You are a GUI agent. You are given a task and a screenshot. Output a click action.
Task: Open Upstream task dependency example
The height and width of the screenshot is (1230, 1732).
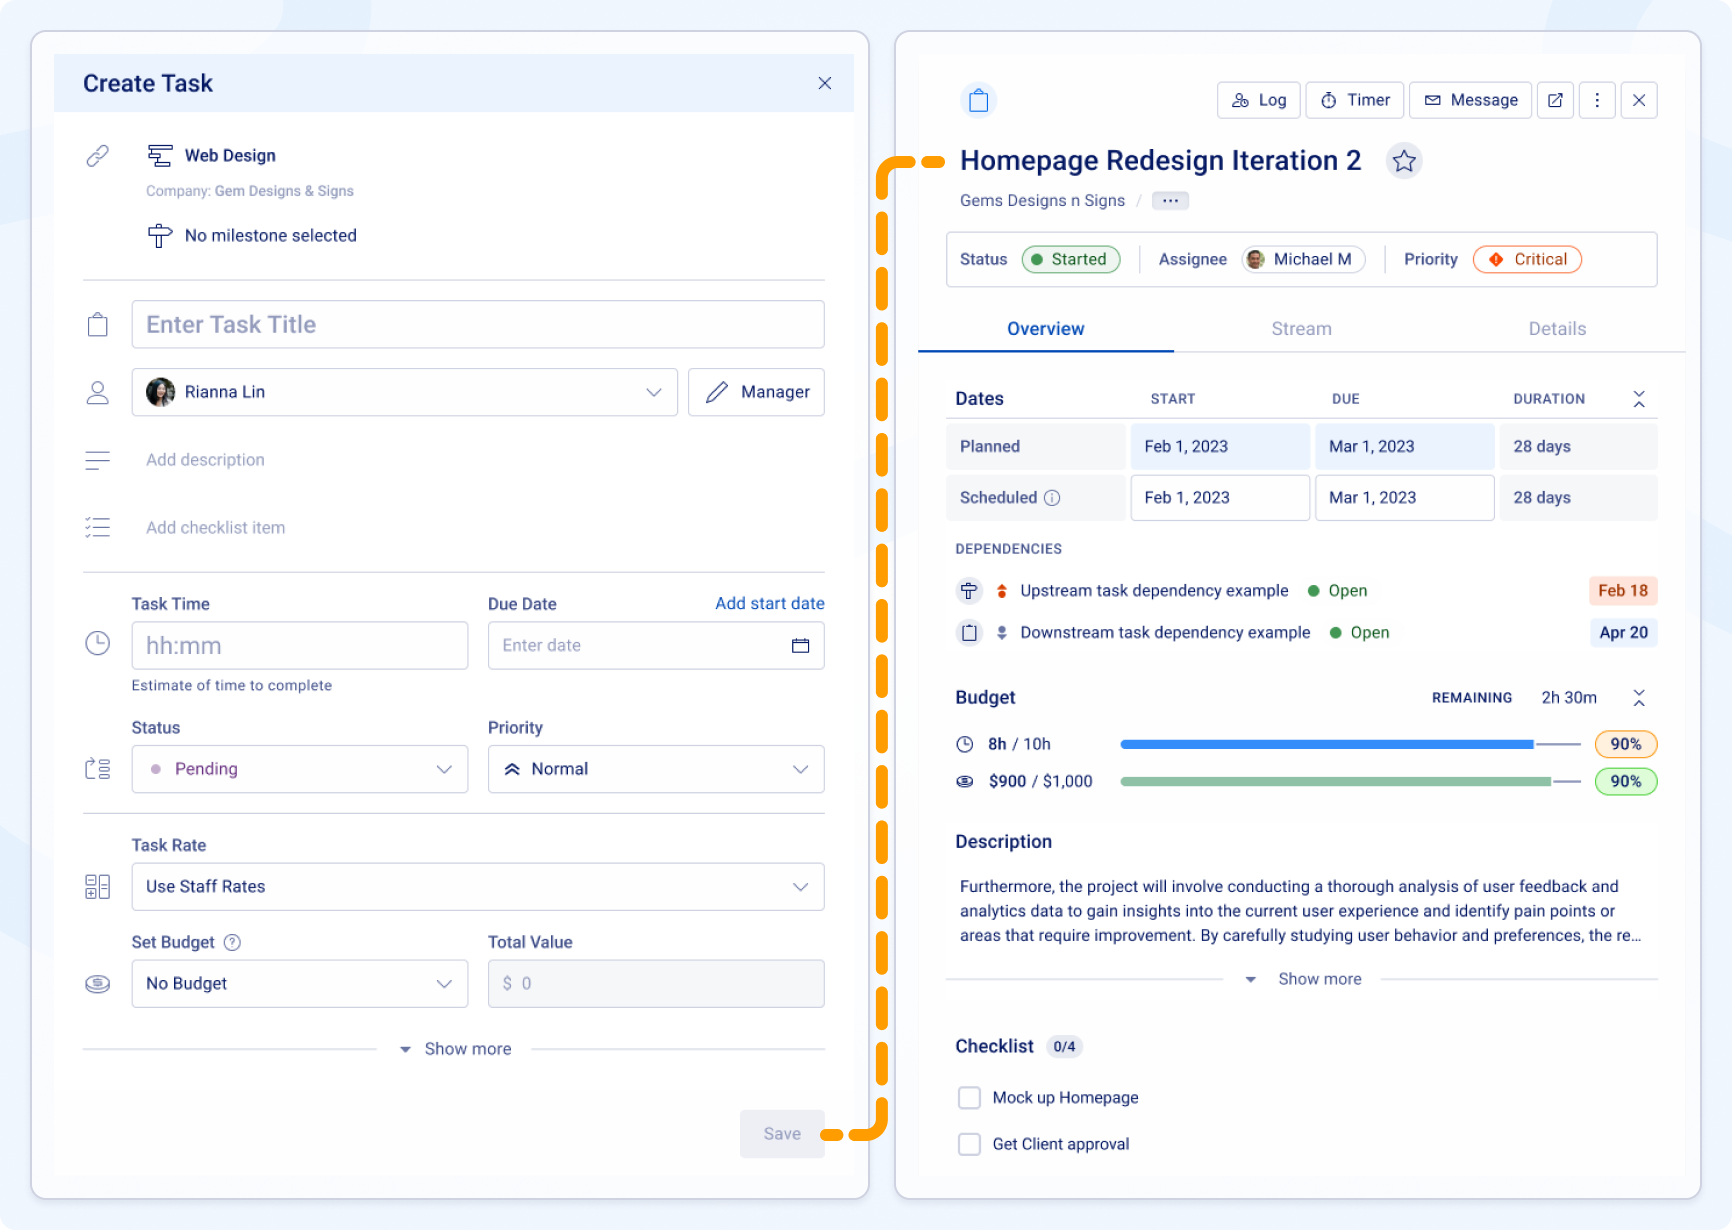[x=1154, y=591]
